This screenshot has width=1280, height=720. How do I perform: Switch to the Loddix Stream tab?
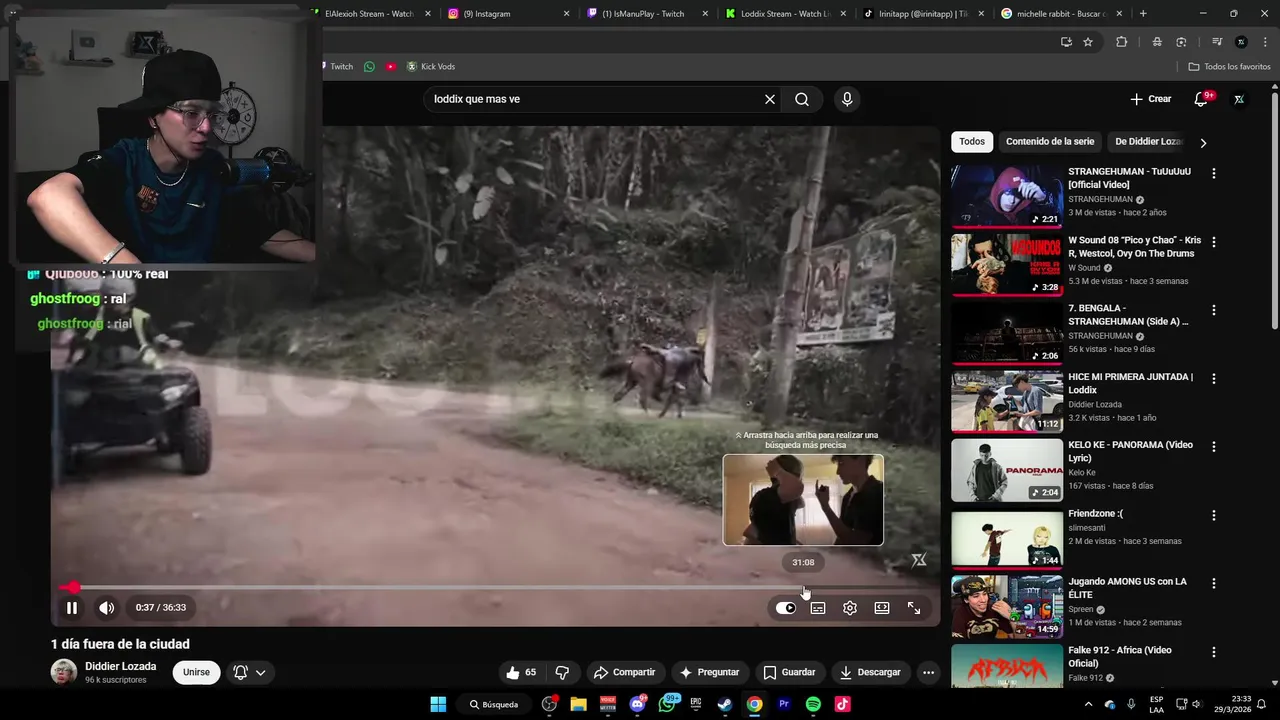tap(785, 14)
